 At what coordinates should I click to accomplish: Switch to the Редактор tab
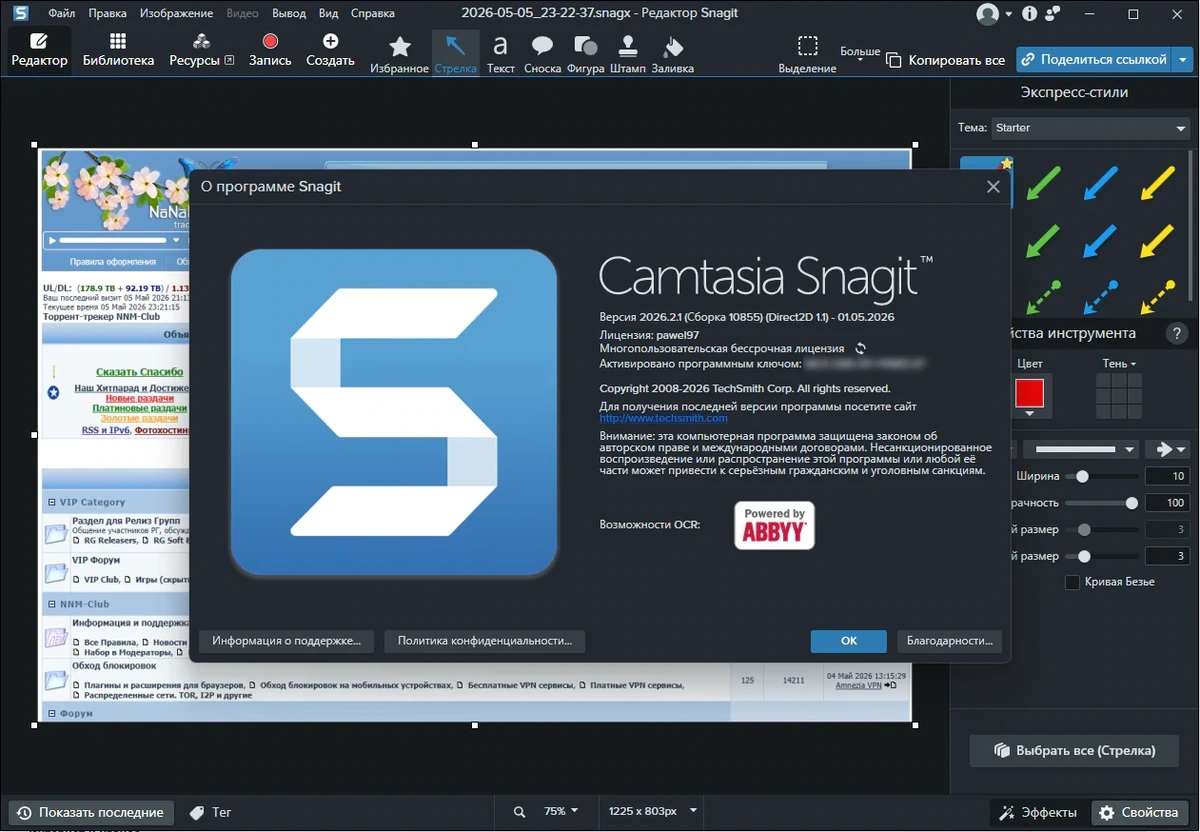click(39, 49)
